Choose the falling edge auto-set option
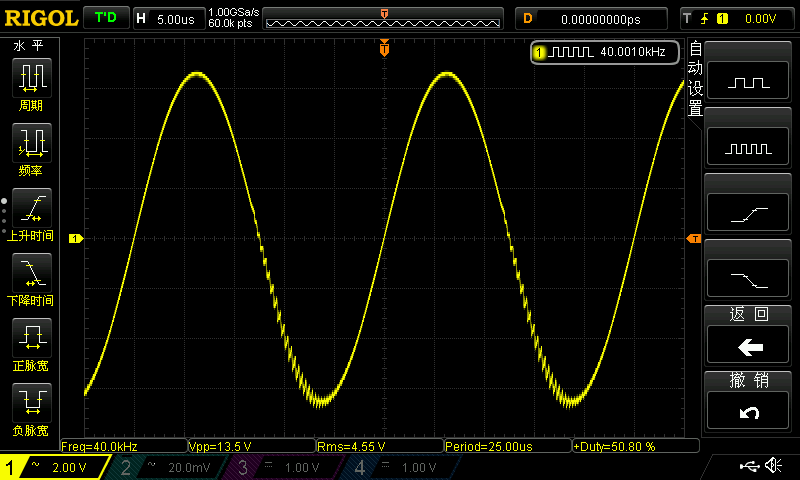This screenshot has height=480, width=800. click(748, 278)
